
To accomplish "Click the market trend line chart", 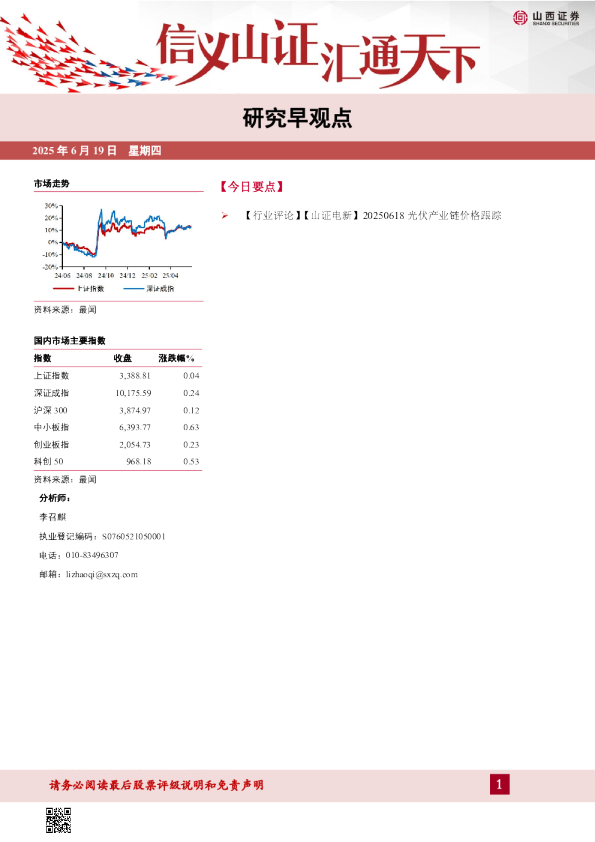I will 118,237.
